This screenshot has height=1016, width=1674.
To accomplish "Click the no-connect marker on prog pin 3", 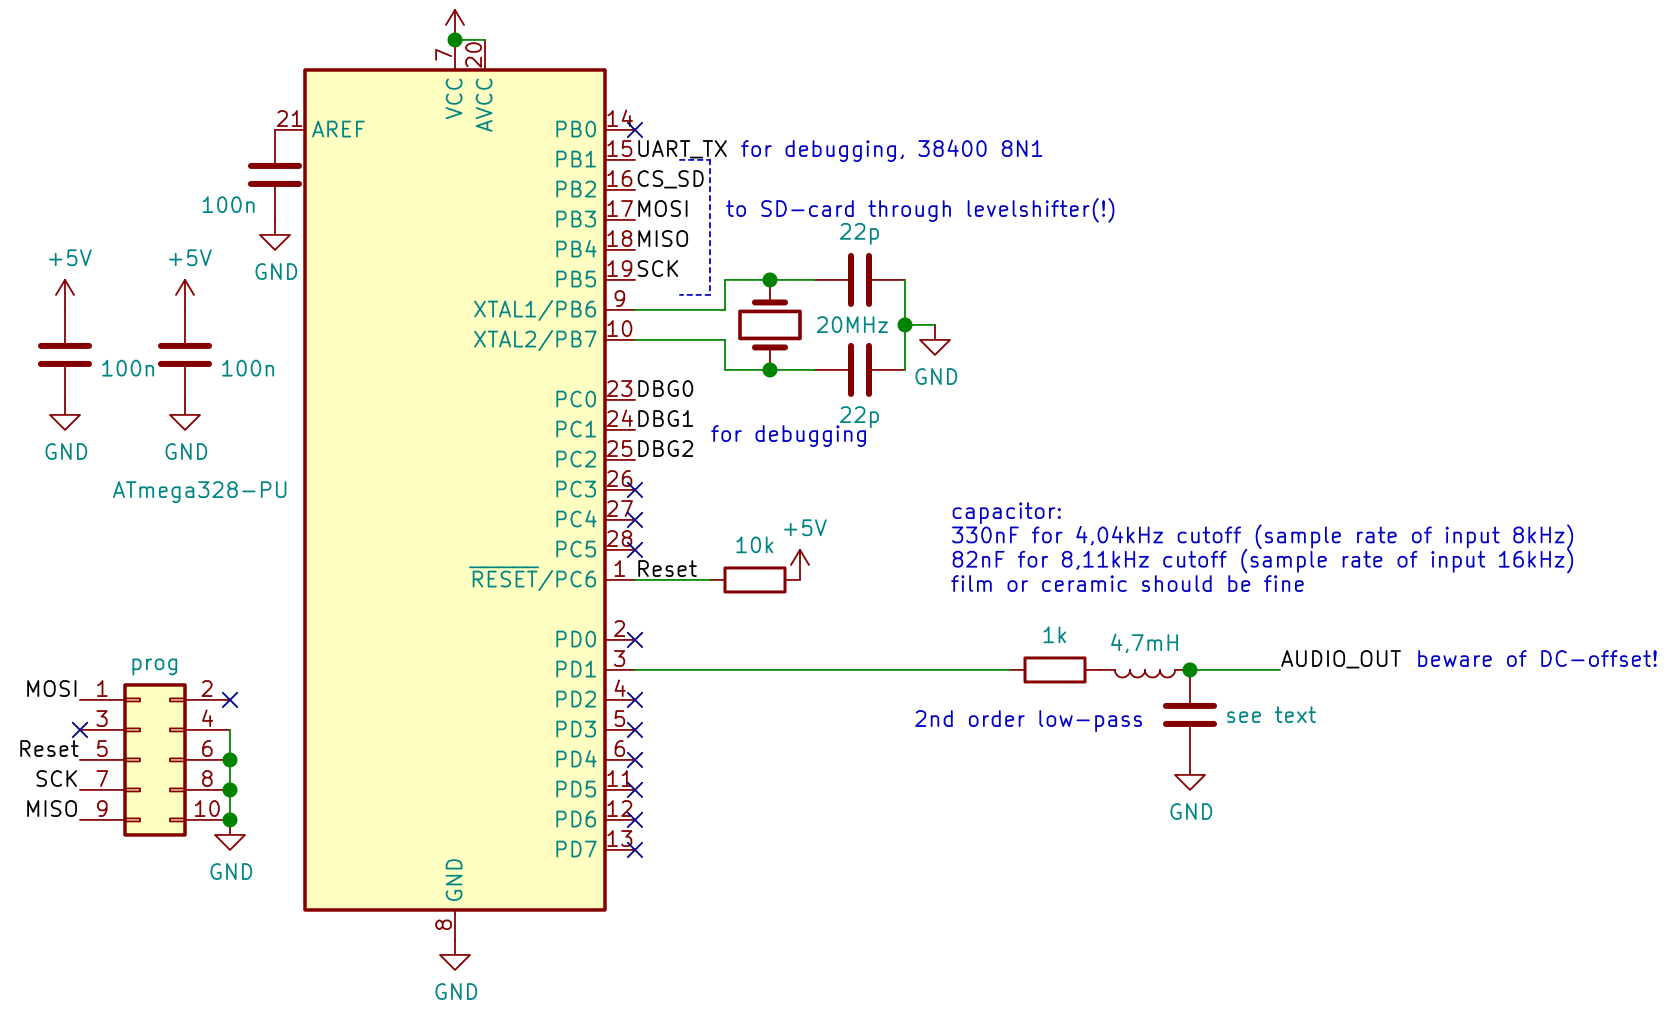I will pos(80,730).
